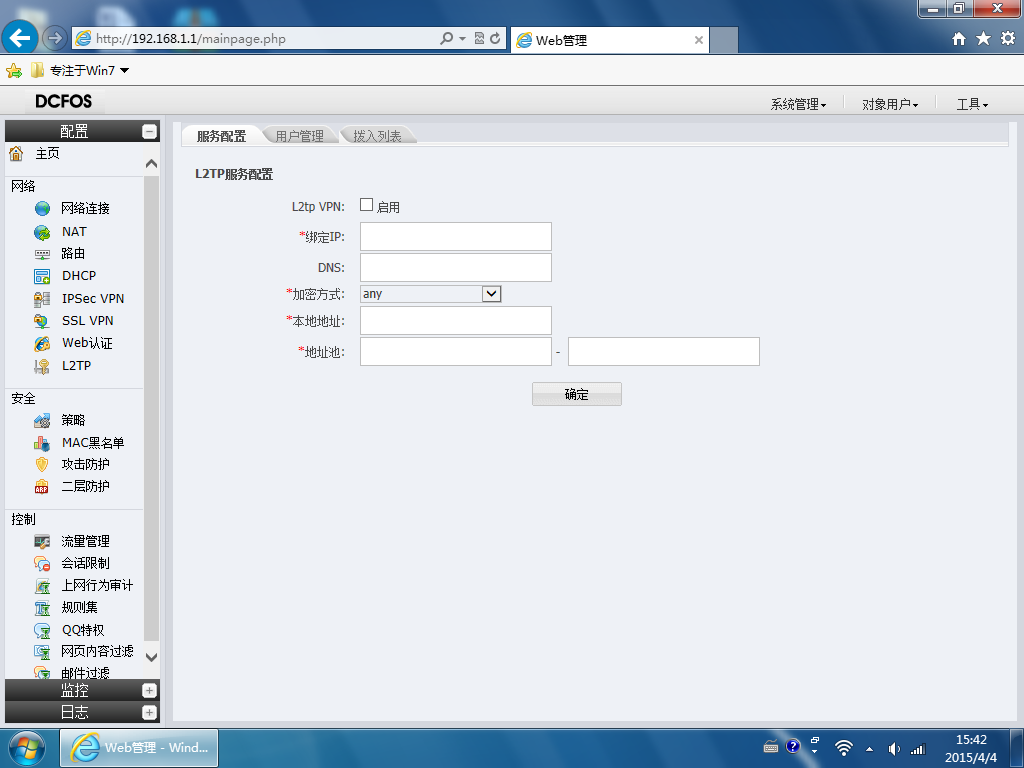This screenshot has width=1024, height=768.
Task: Click the 本地地址 input field
Action: [456, 321]
